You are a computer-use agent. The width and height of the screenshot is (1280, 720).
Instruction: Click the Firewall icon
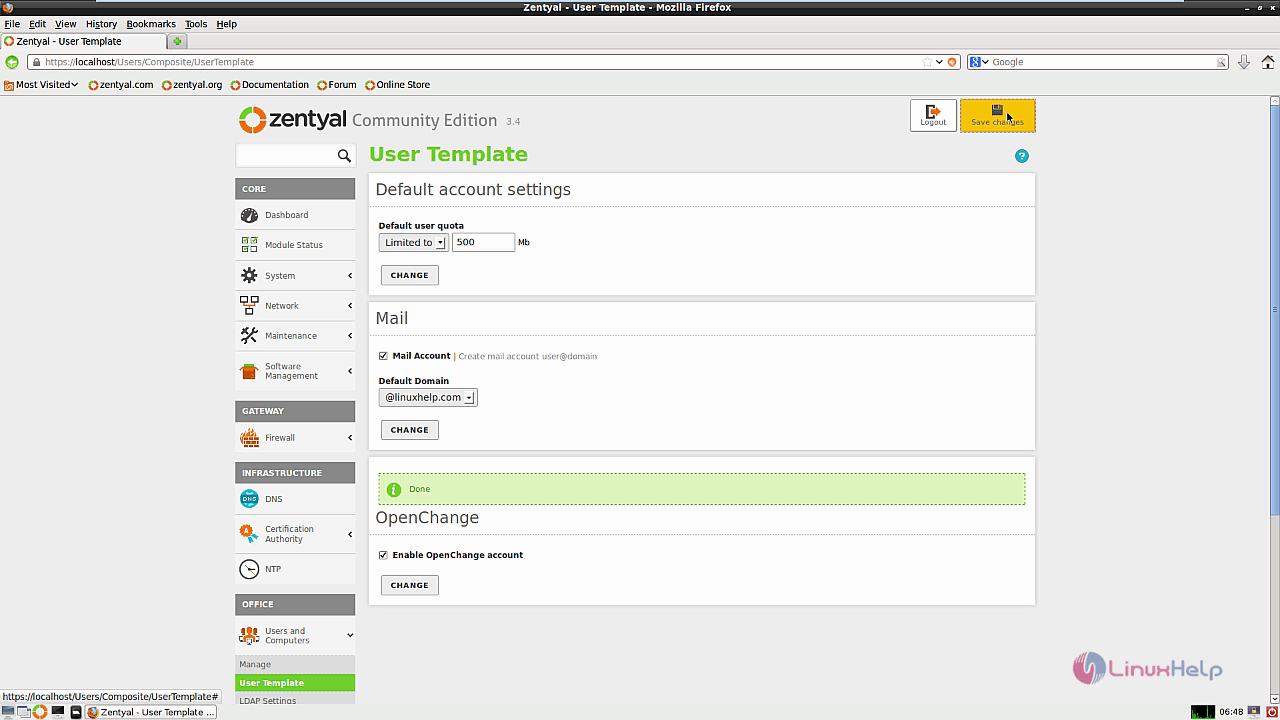click(249, 437)
